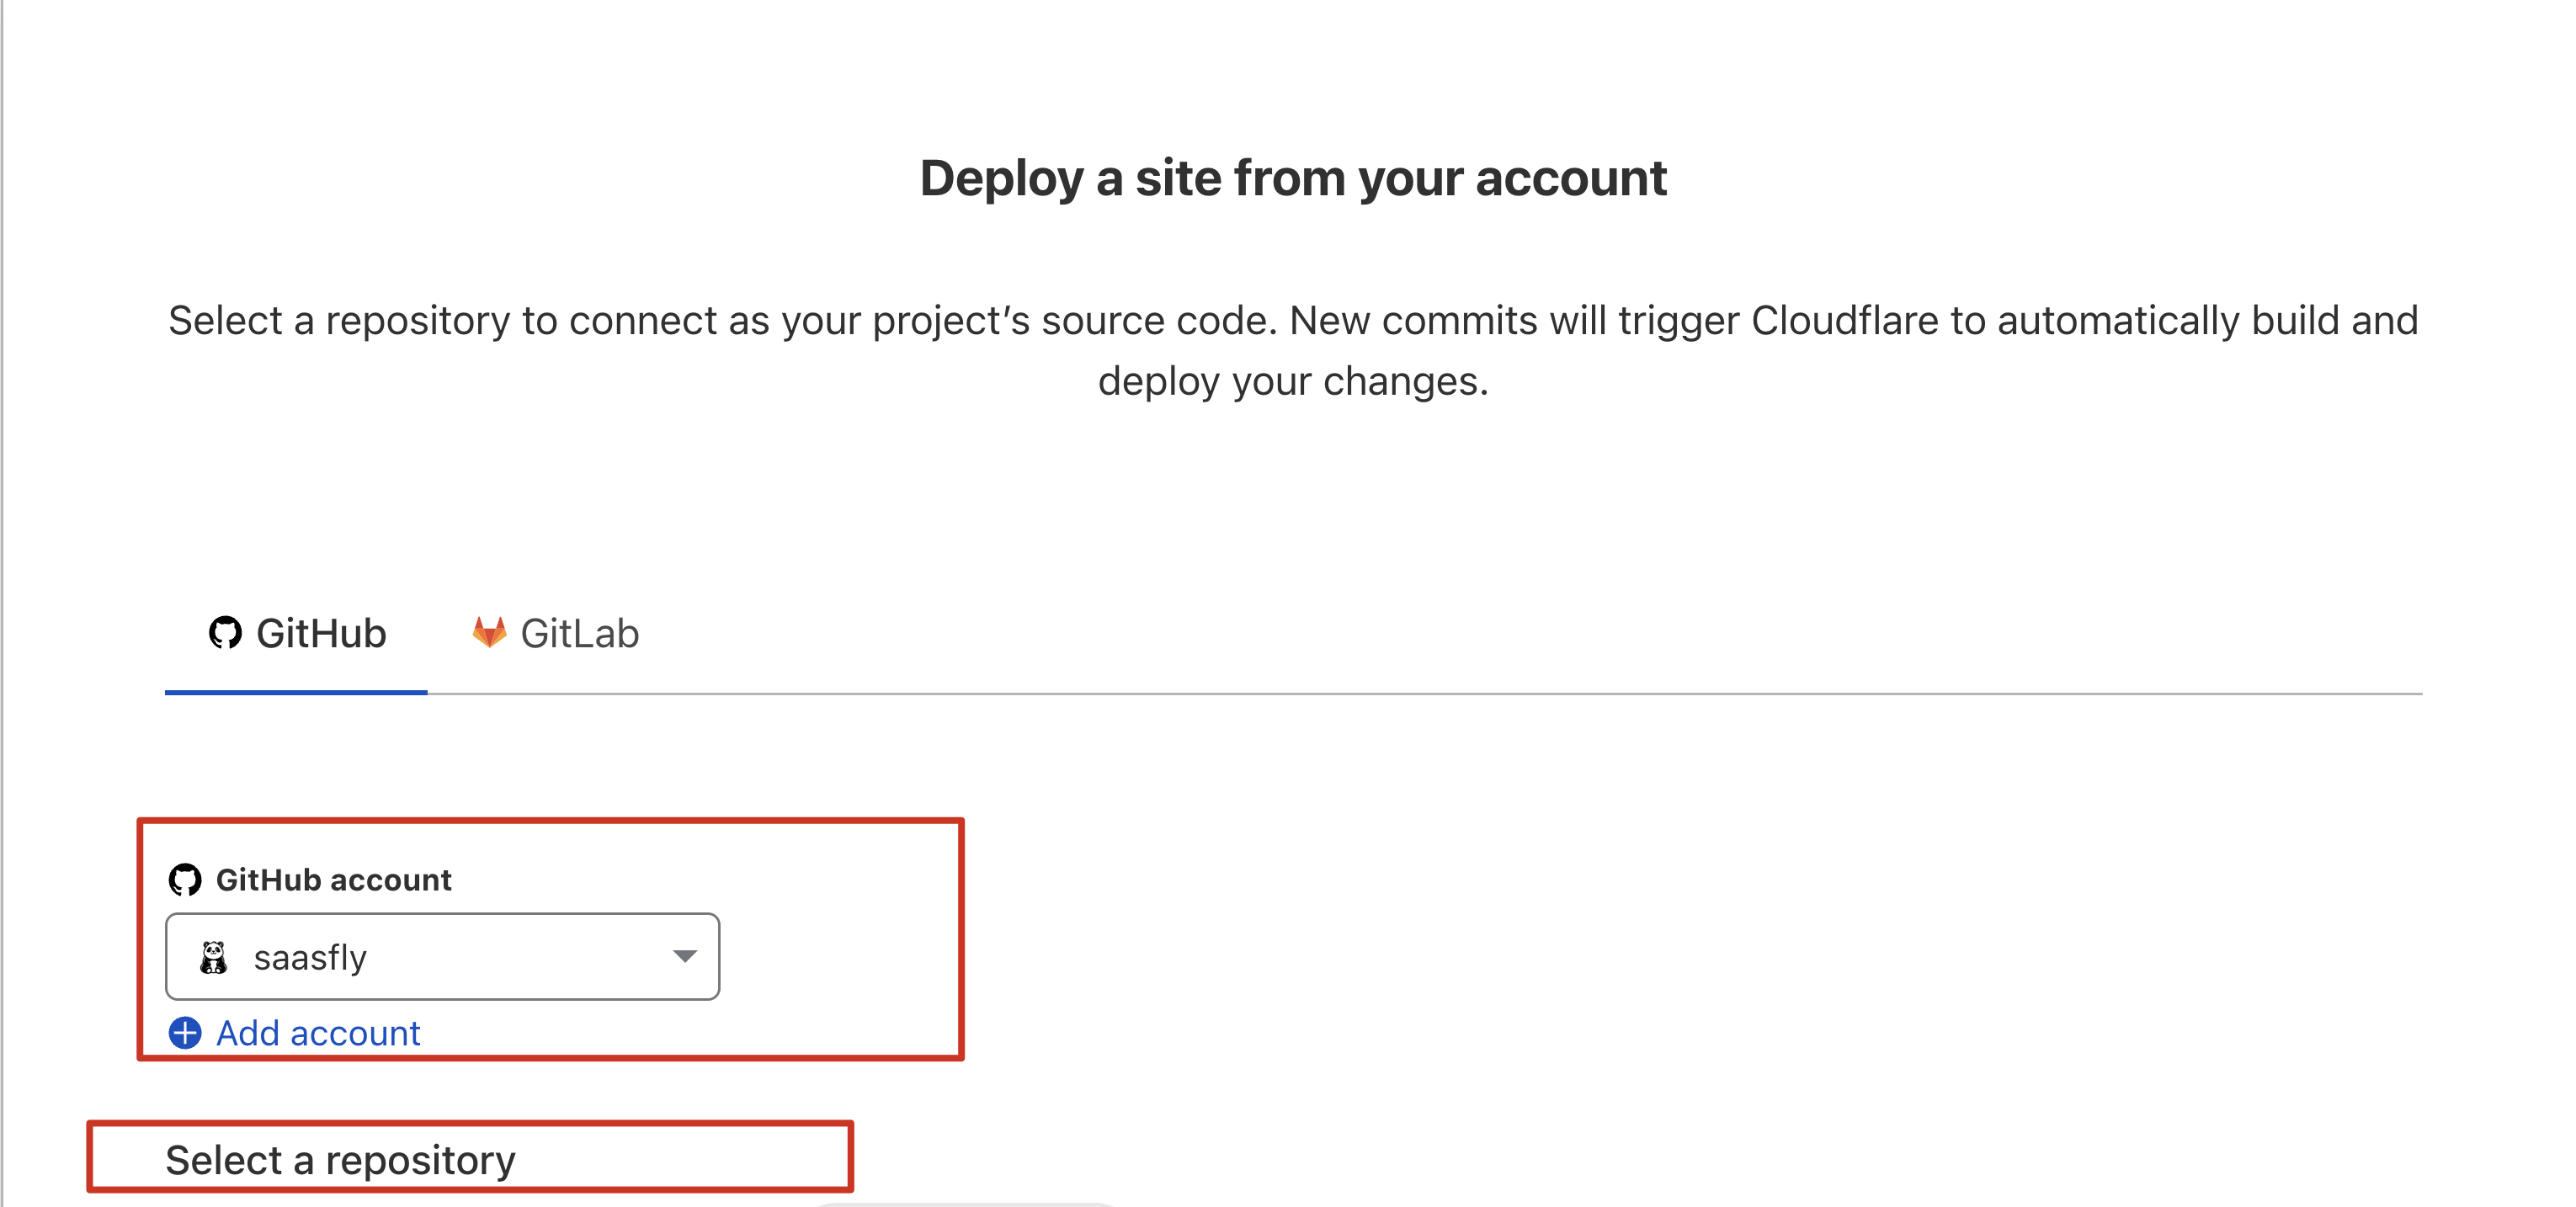Screen dimensions: 2576x1207
Task: Click the Select a repository heading
Action: [340, 1160]
